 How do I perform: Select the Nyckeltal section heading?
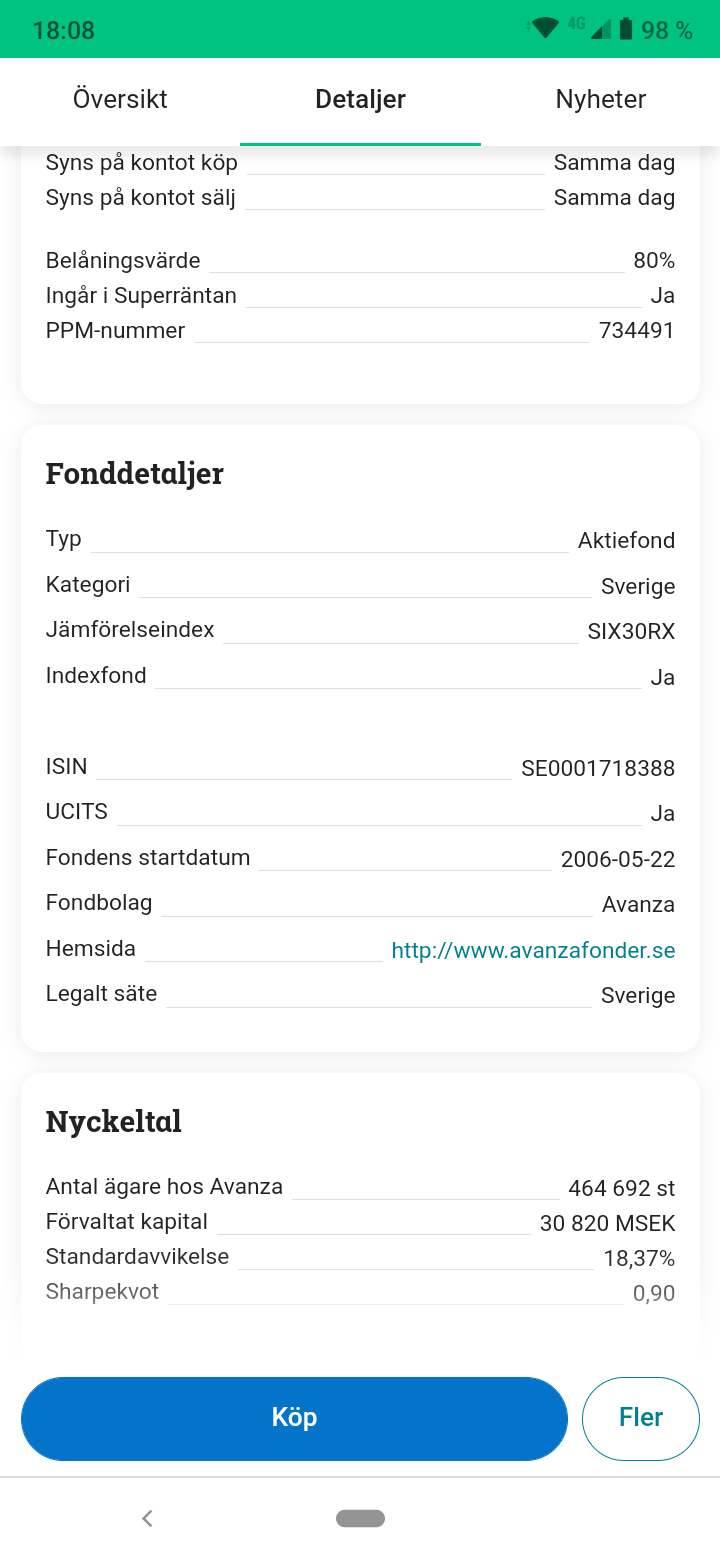pos(114,1122)
